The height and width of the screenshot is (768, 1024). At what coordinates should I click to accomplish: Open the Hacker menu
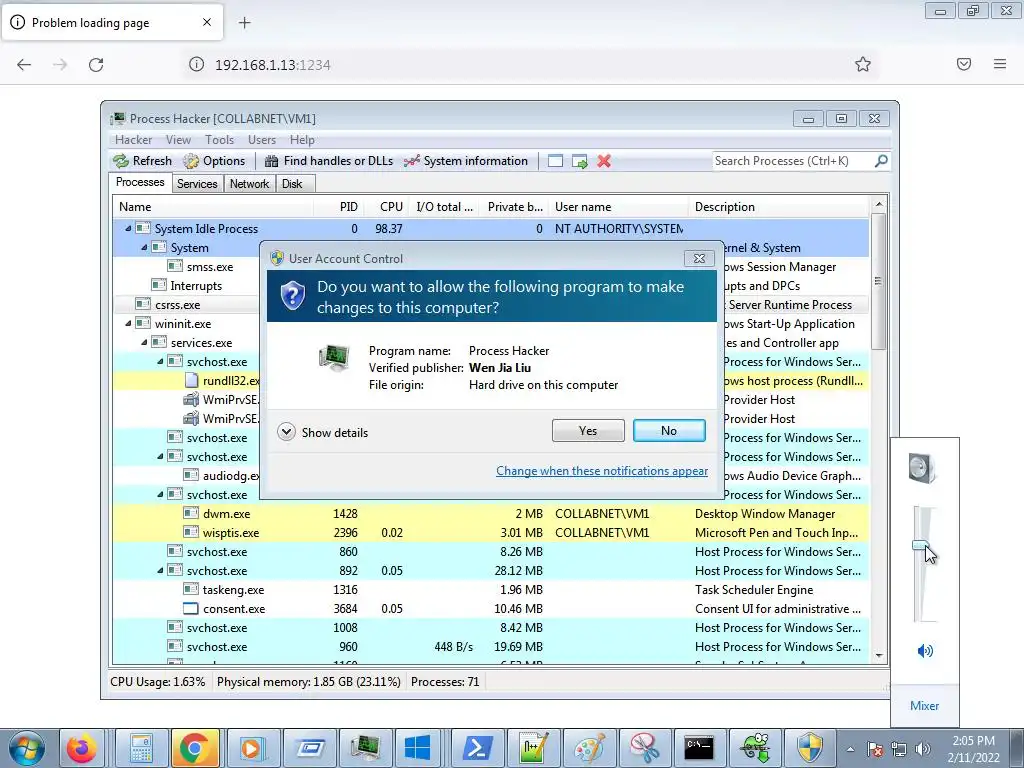tap(133, 140)
